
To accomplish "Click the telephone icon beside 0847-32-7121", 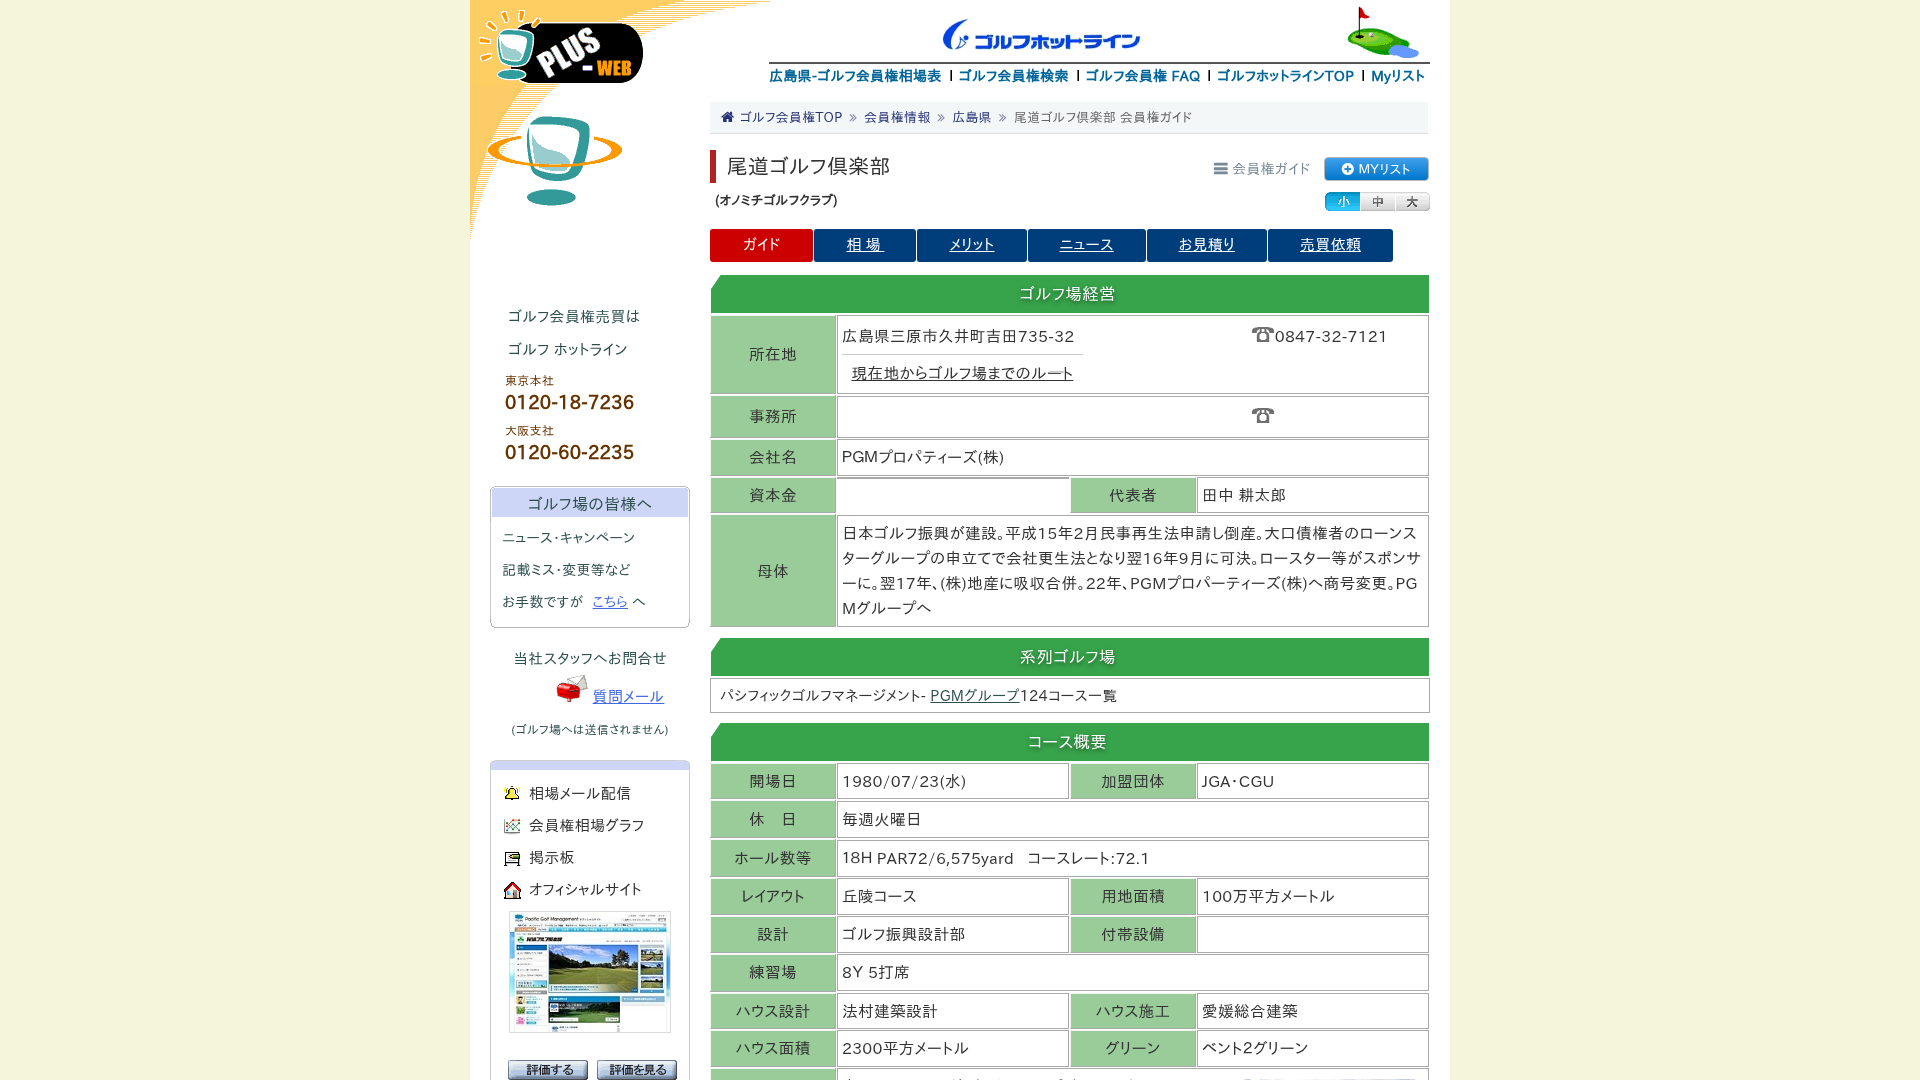I will coord(1262,335).
